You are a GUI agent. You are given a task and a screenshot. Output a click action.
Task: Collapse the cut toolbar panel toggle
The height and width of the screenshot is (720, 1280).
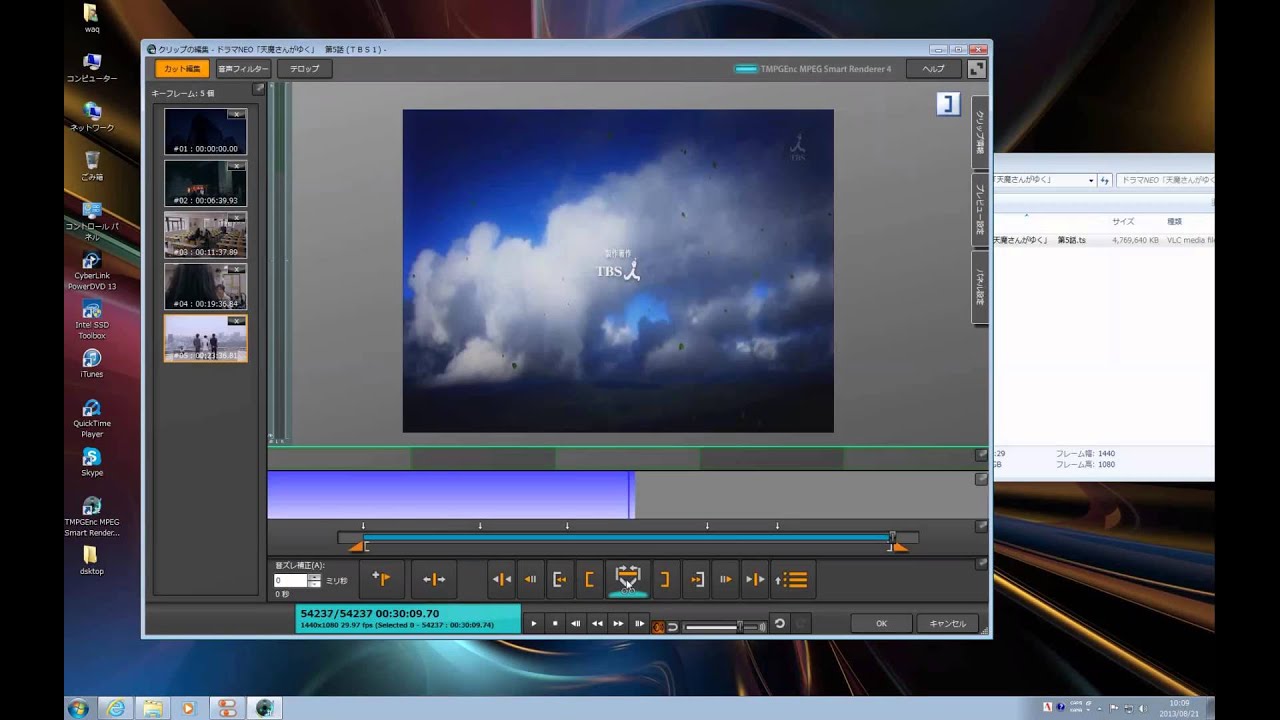click(981, 564)
